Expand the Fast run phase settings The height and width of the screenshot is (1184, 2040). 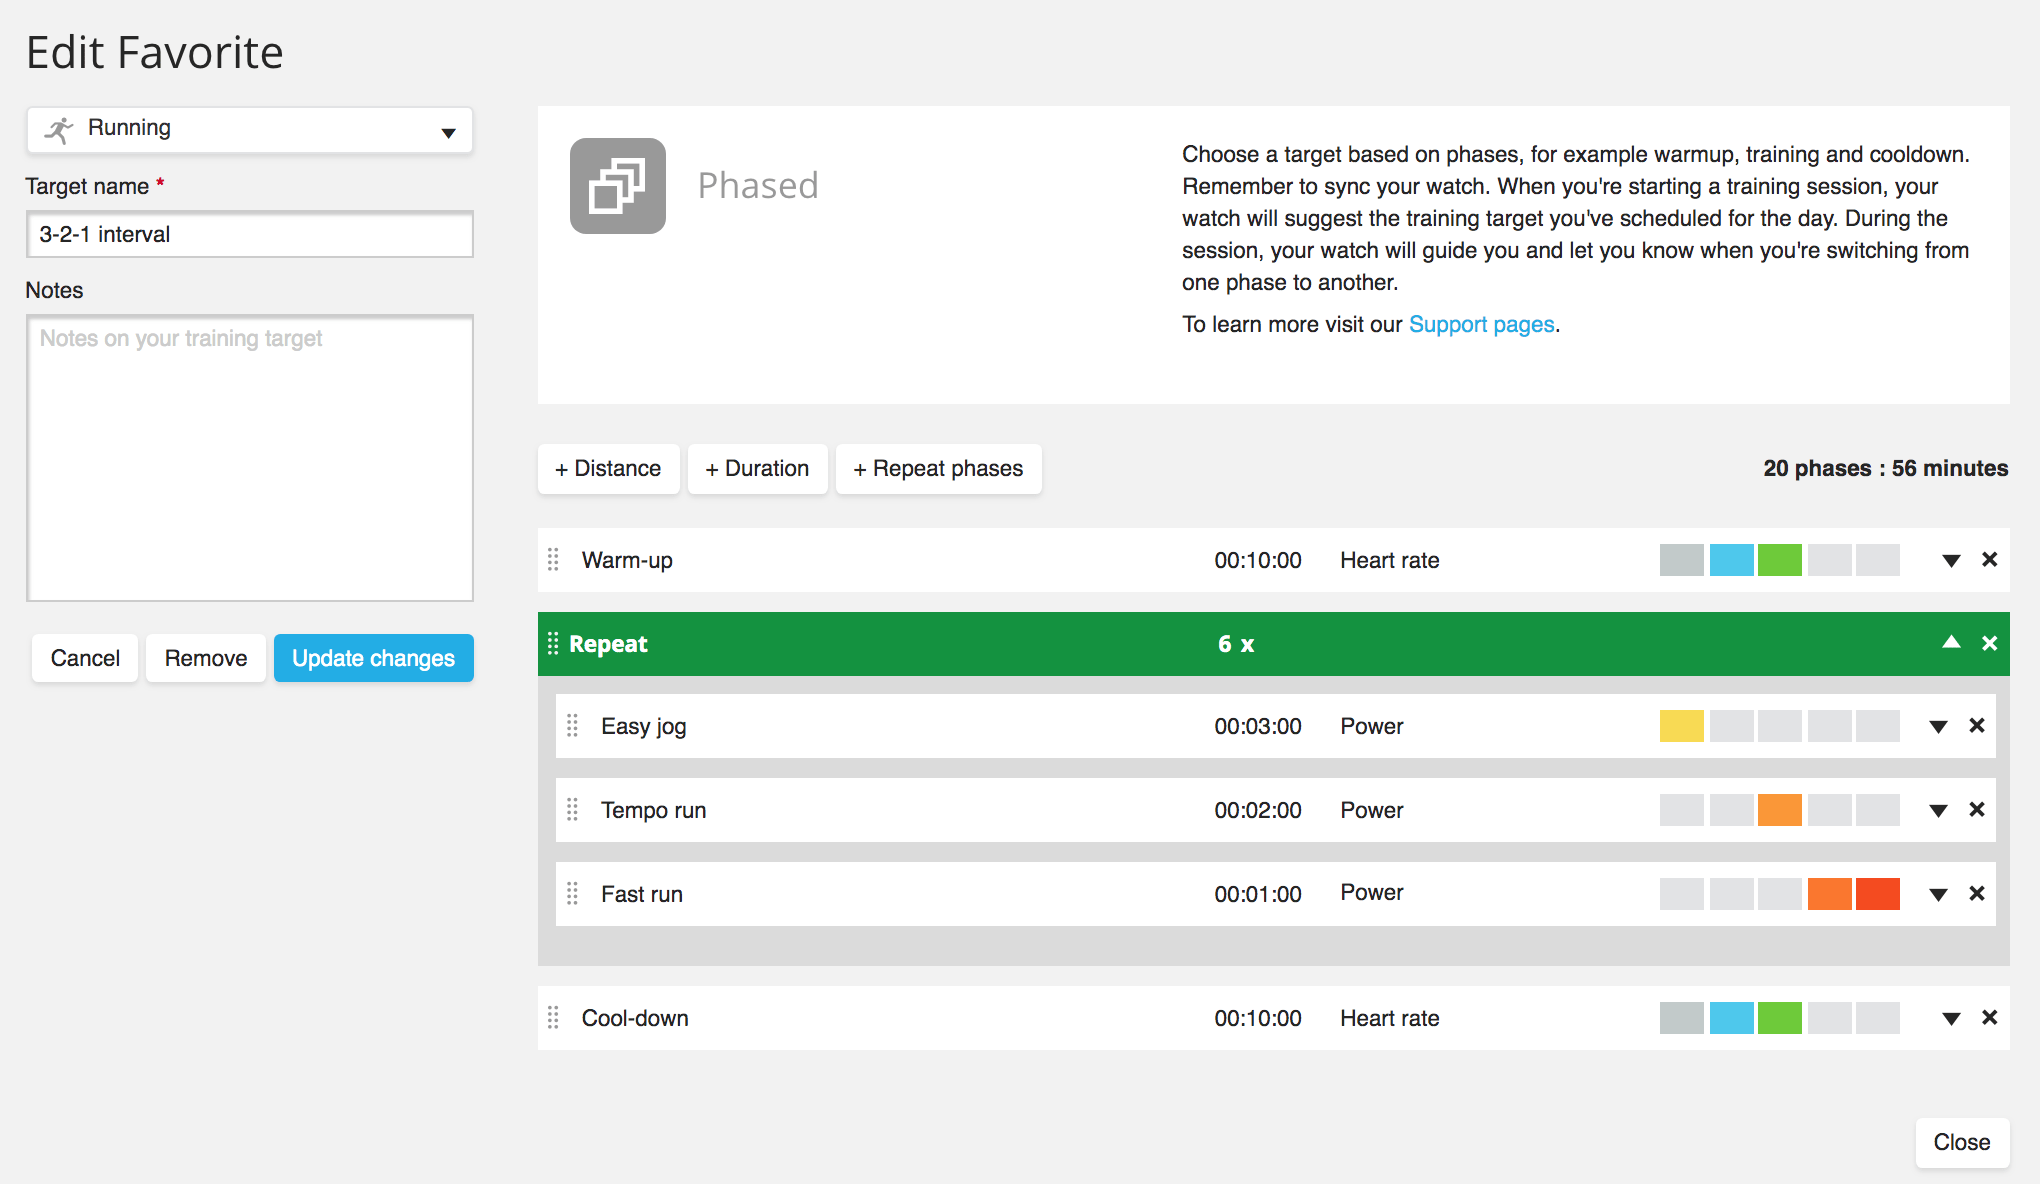(x=1938, y=895)
